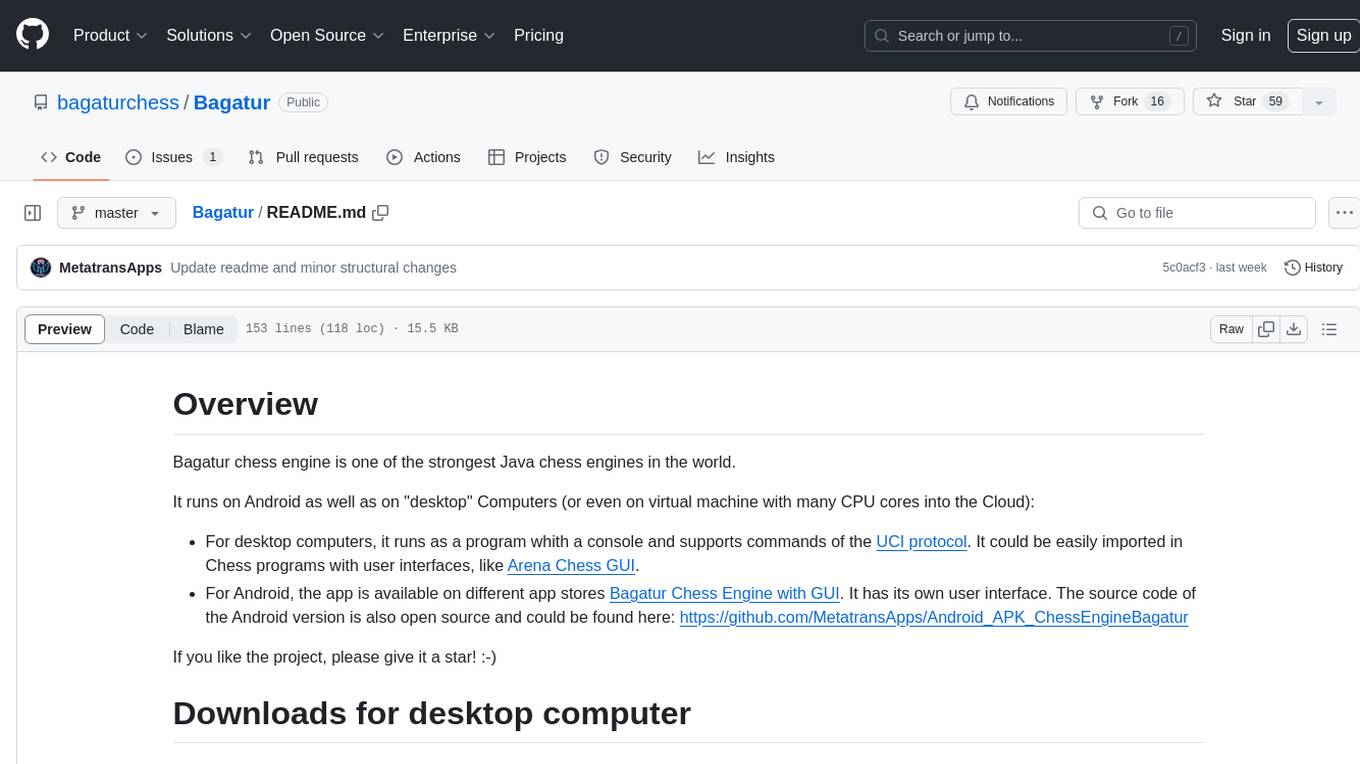Expand the Solutions menu

point(209,35)
